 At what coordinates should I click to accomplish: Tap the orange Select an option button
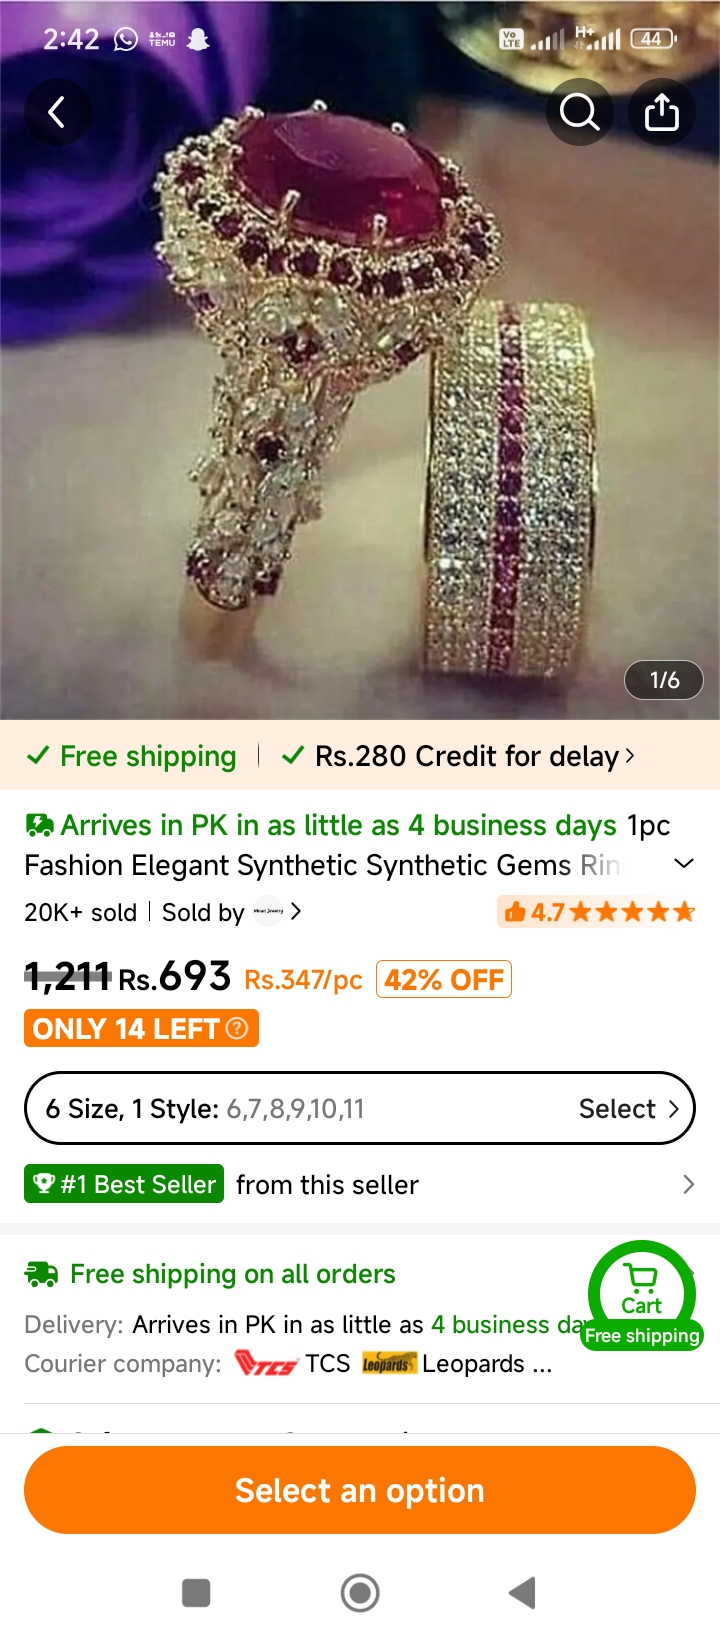coord(360,1490)
